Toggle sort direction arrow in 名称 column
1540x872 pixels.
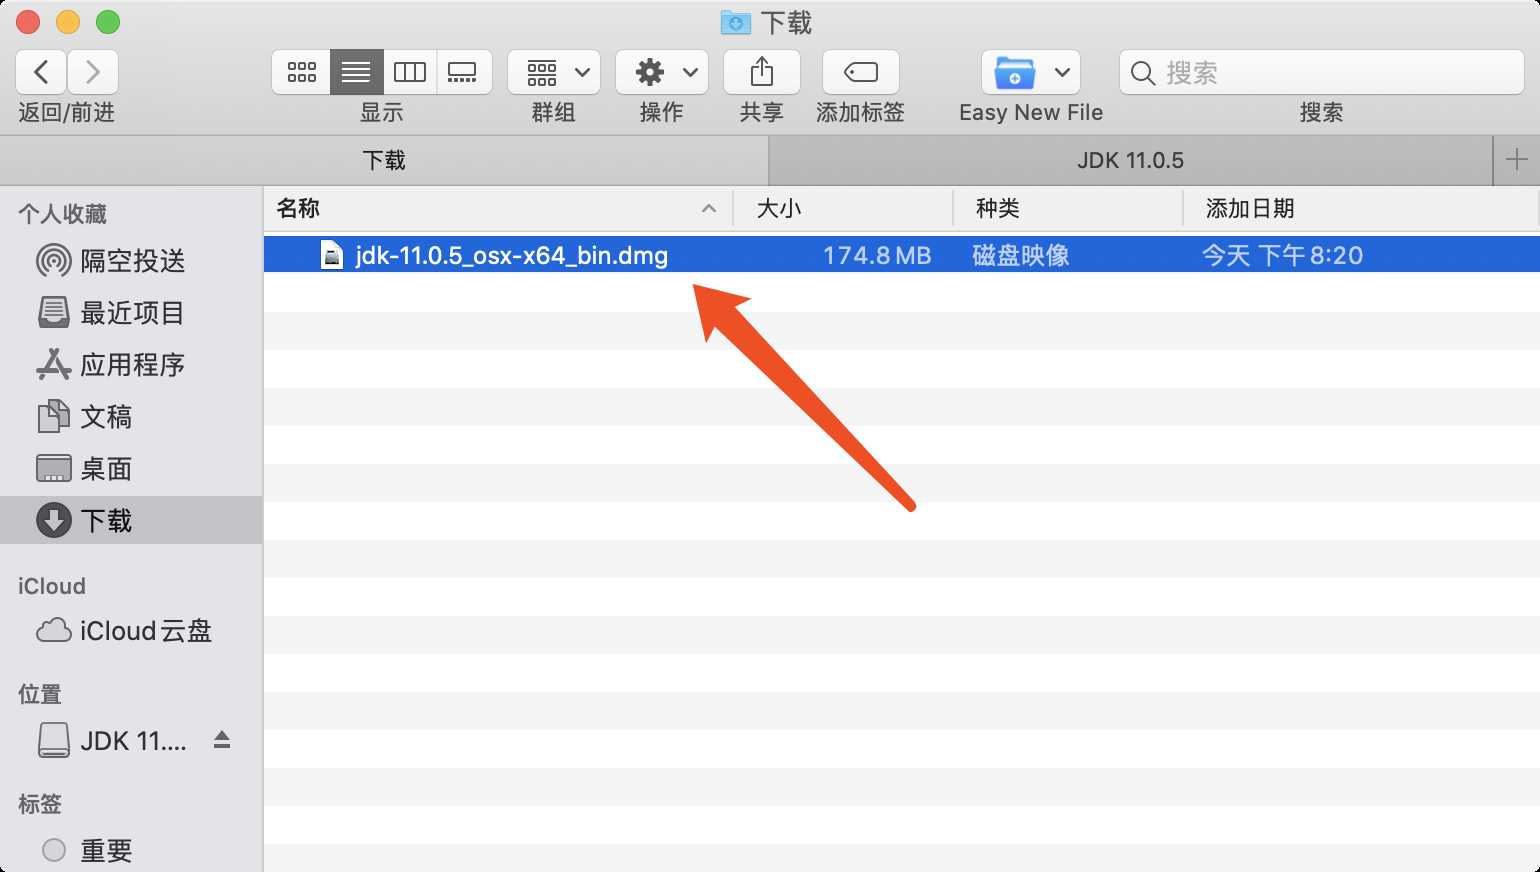[x=709, y=208]
